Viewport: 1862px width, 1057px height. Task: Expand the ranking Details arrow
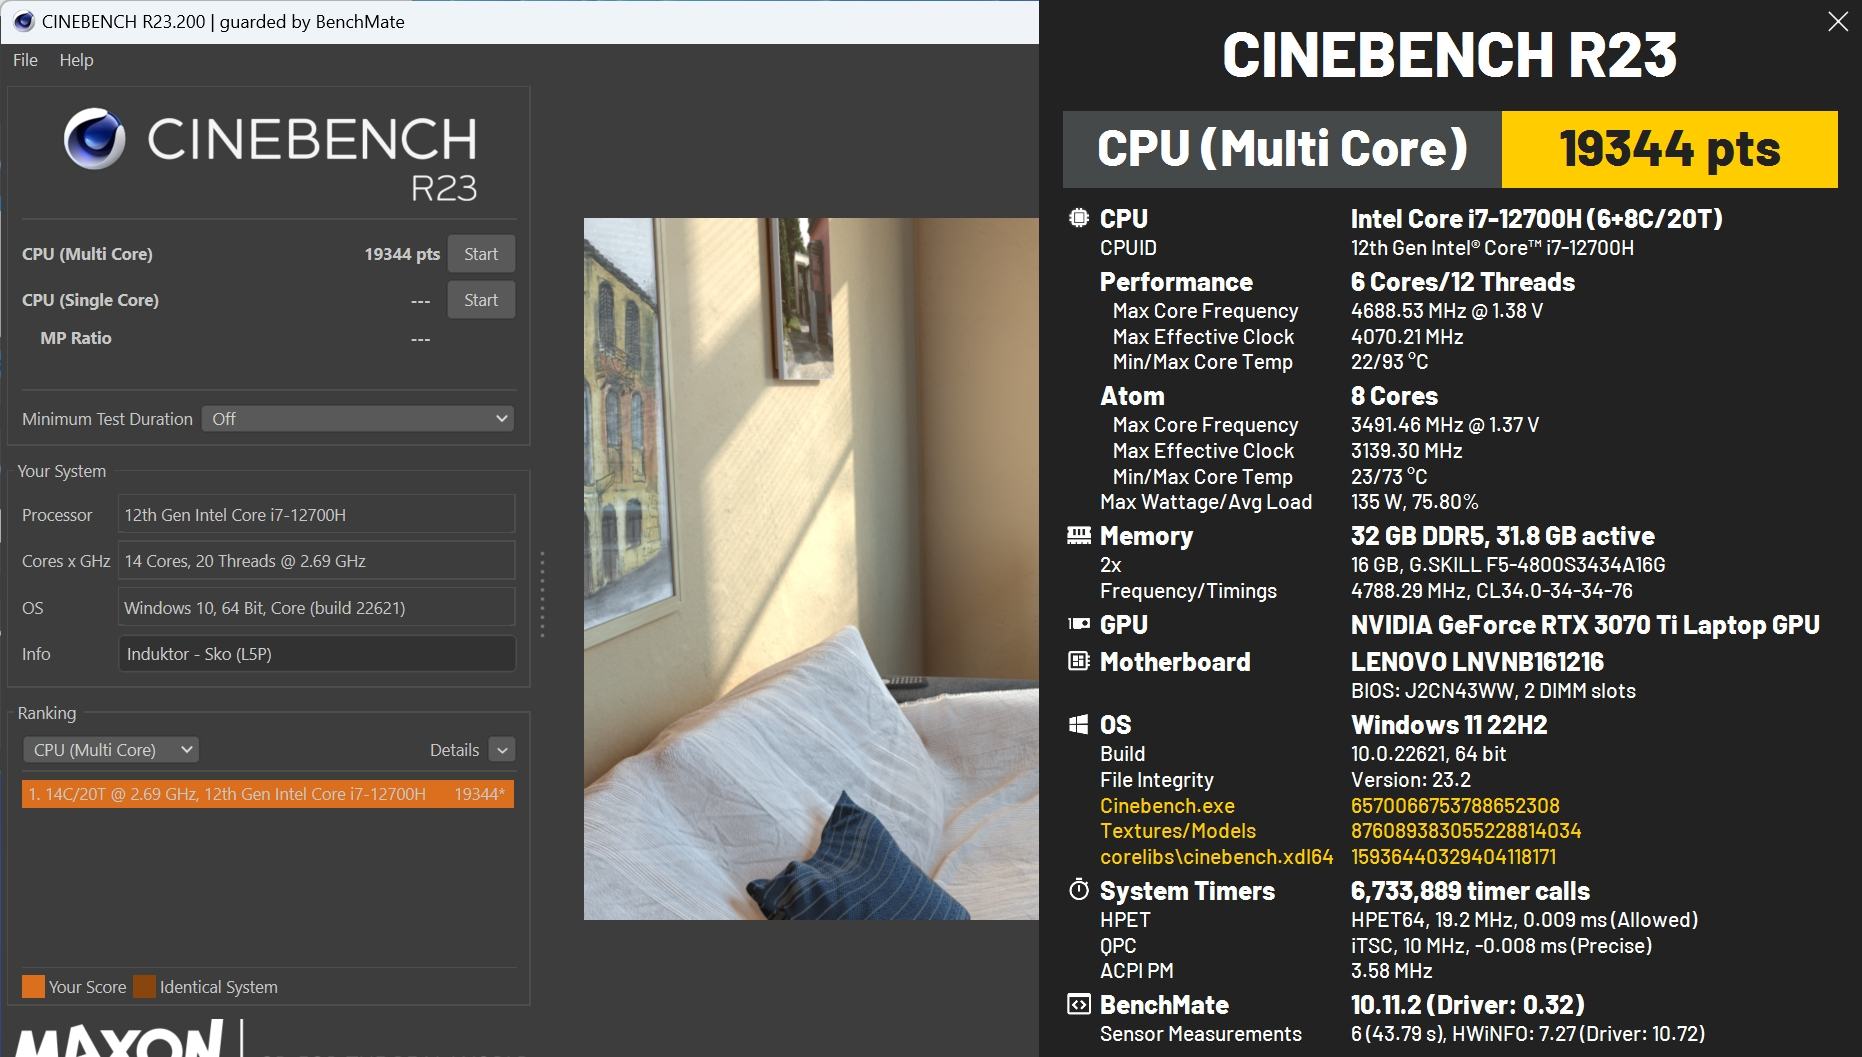[502, 750]
